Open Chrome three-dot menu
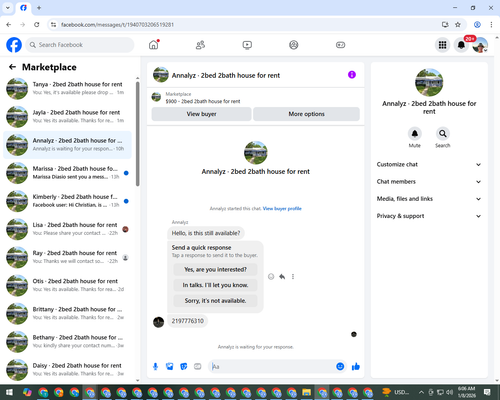Image resolution: width=500 pixels, height=400 pixels. point(491,25)
